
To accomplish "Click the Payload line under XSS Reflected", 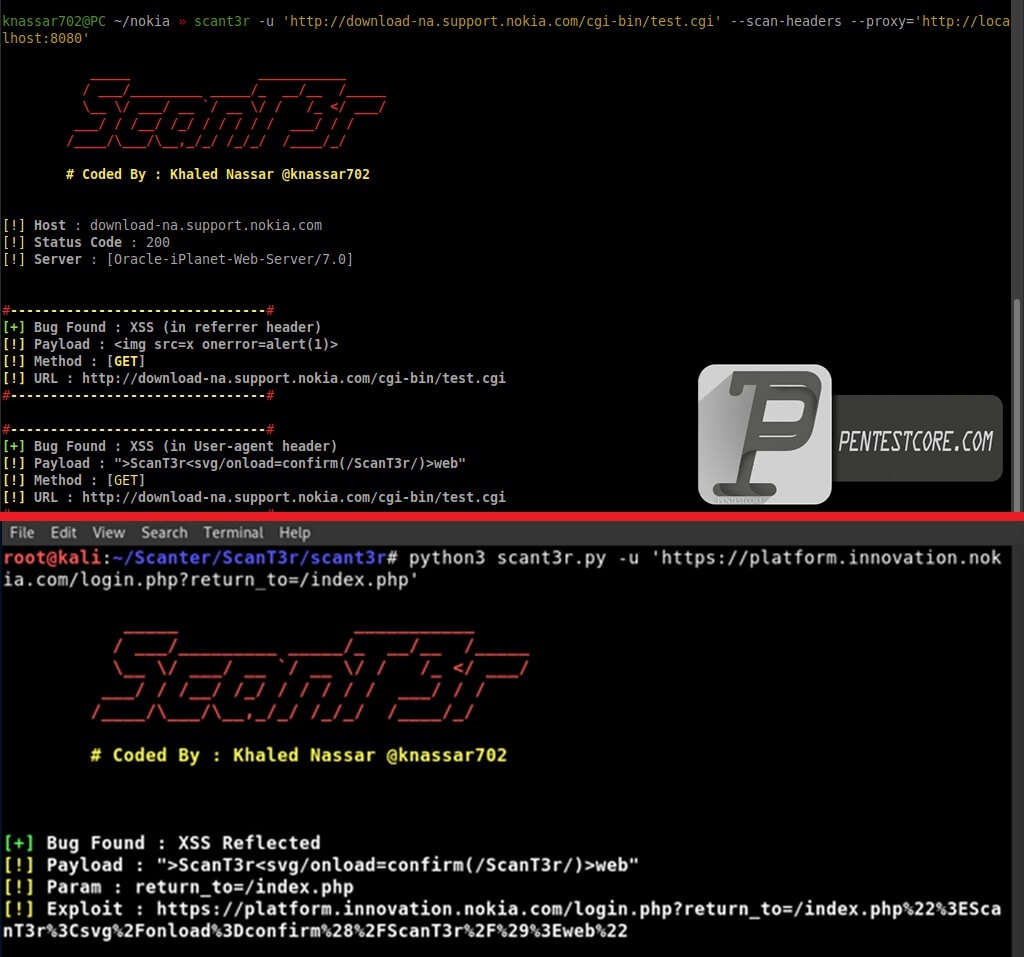I will pyautogui.click(x=321, y=865).
